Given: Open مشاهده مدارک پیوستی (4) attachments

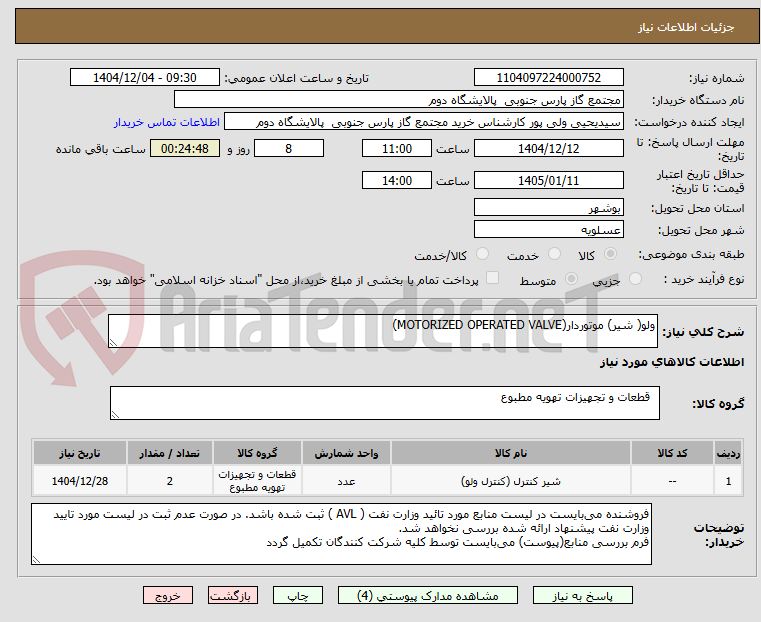Looking at the screenshot, I should 428,596.
